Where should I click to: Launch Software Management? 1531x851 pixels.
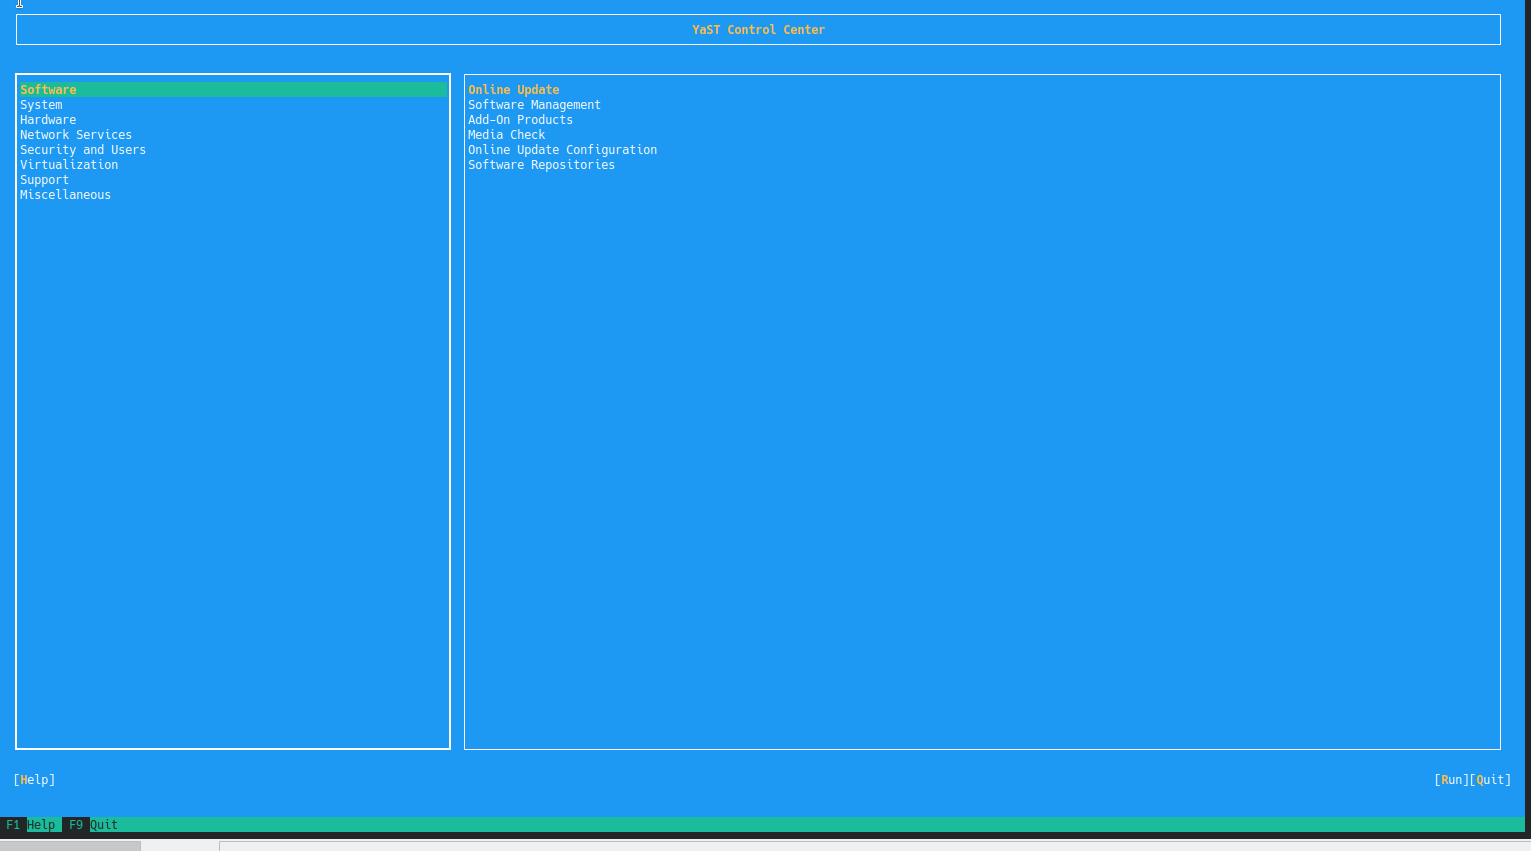coord(535,104)
